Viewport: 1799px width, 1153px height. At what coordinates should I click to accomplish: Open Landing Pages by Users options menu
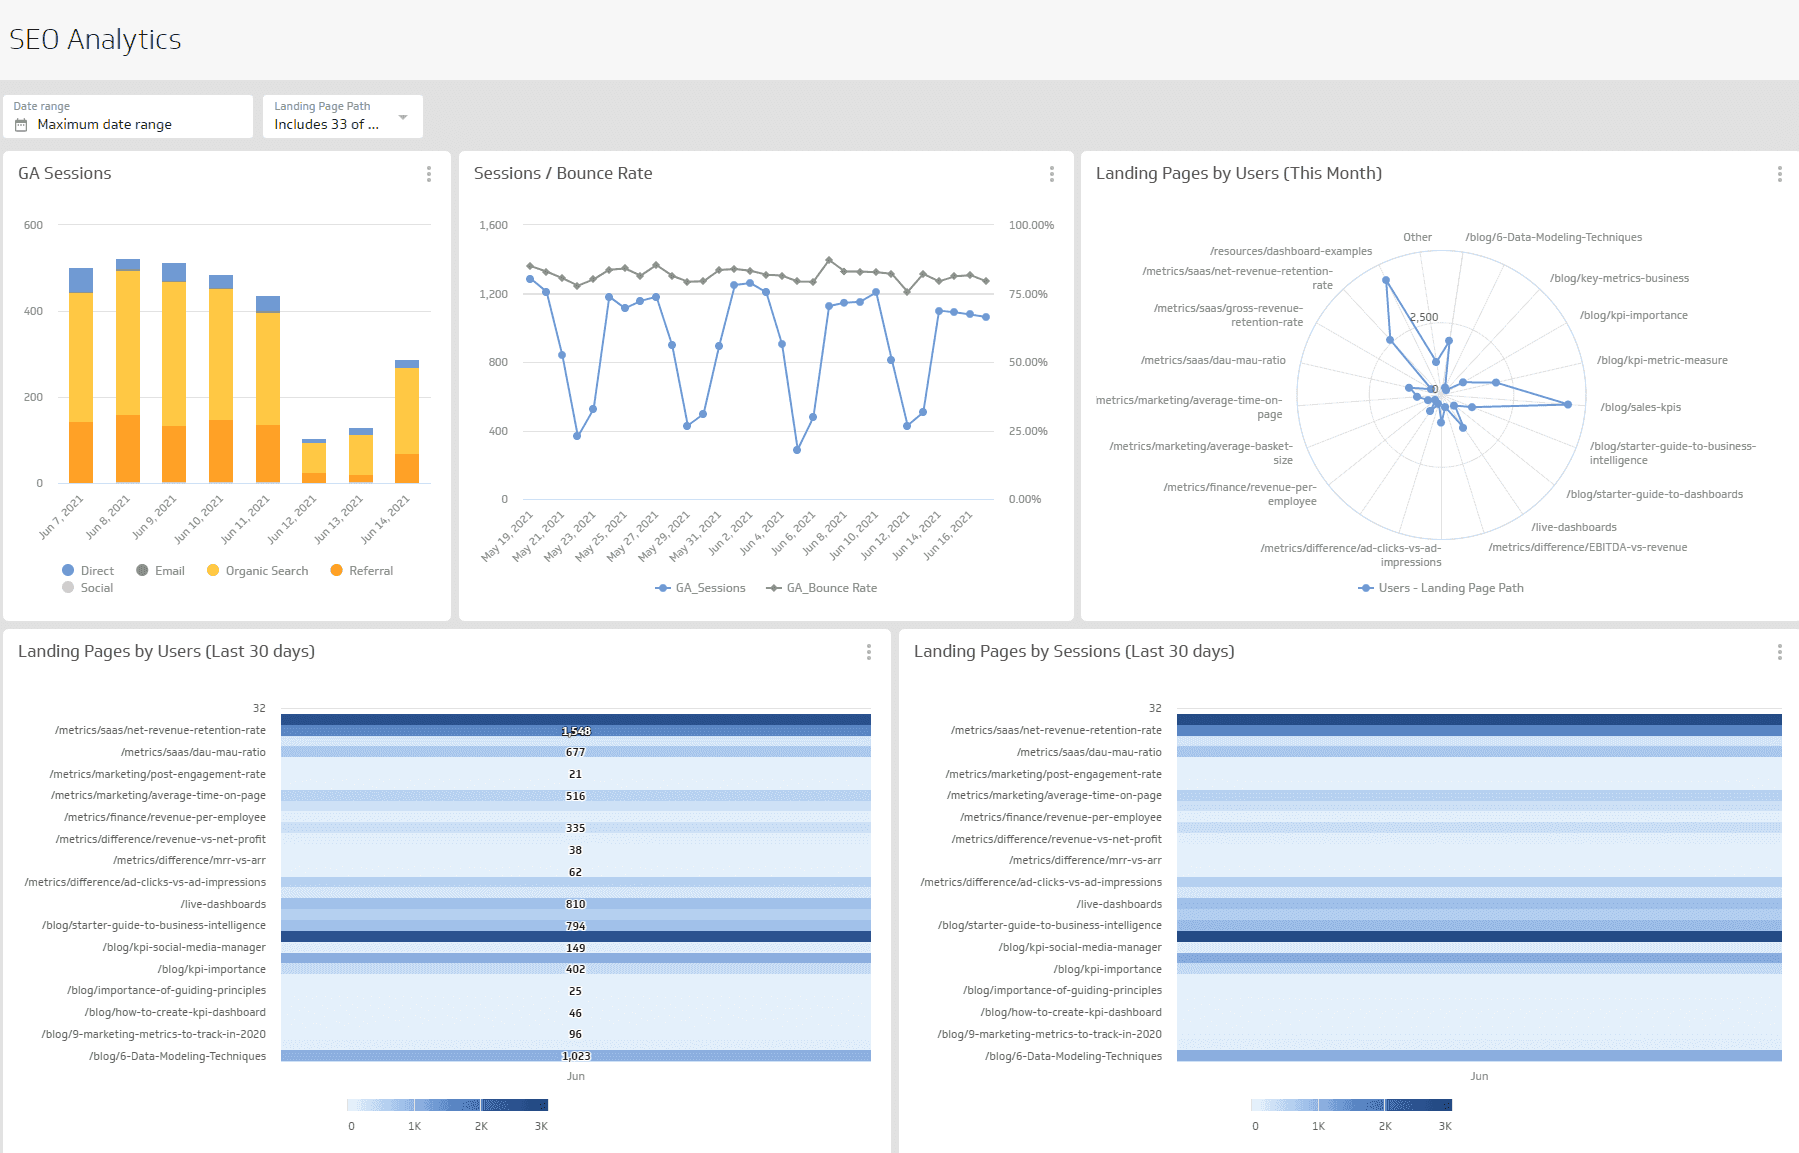[x=868, y=652]
